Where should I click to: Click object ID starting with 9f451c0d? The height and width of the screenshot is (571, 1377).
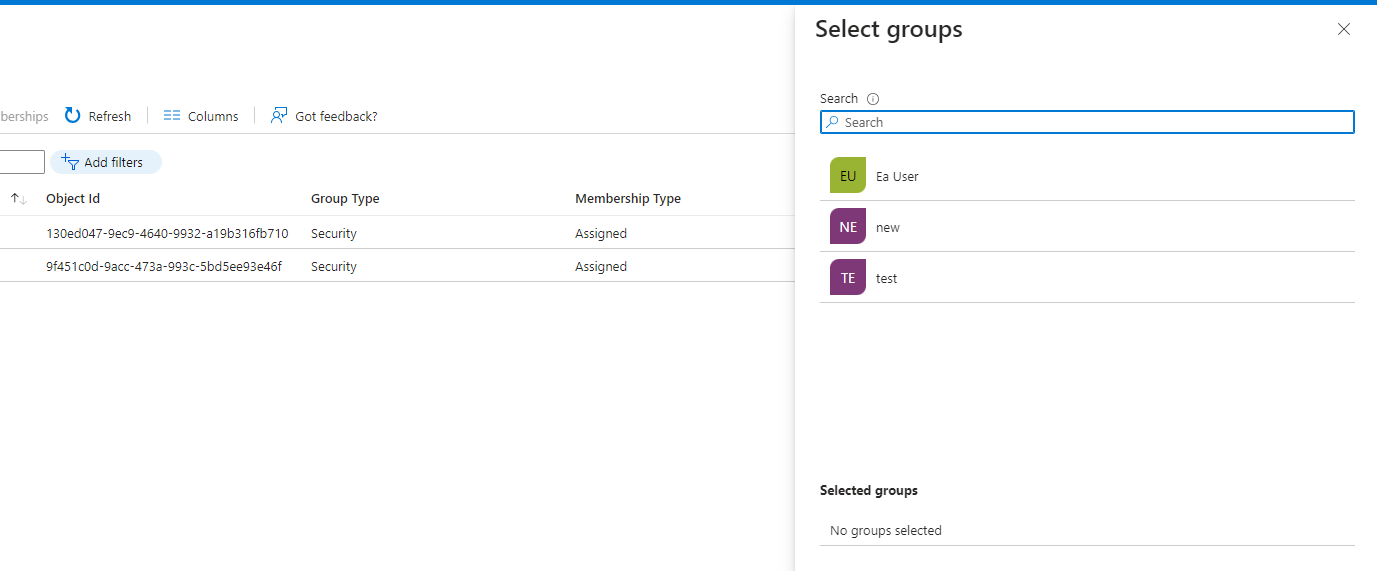point(164,267)
